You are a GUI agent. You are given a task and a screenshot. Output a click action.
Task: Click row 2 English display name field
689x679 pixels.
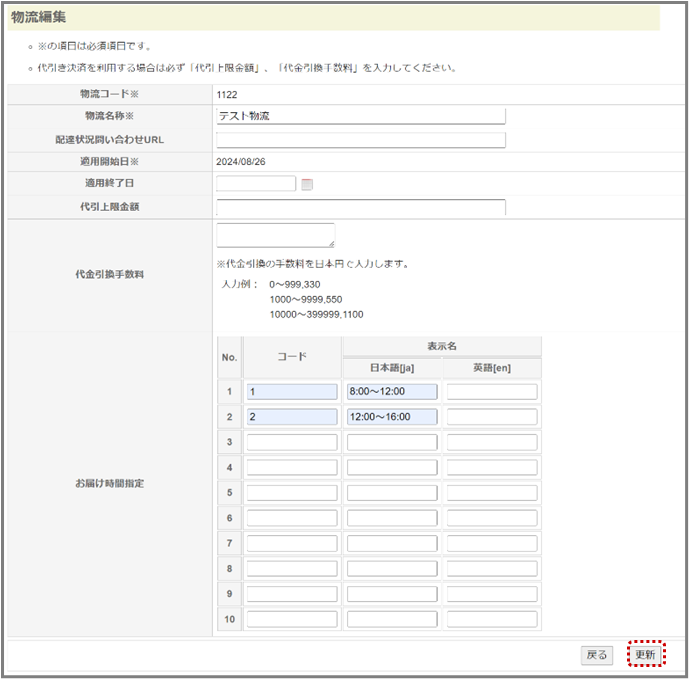coord(492,417)
